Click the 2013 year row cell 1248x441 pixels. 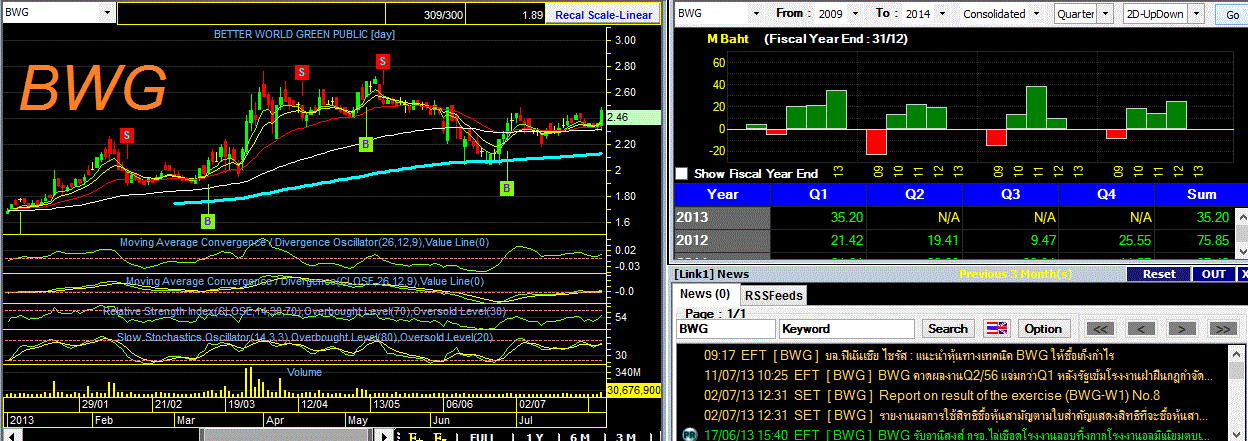tap(723, 219)
